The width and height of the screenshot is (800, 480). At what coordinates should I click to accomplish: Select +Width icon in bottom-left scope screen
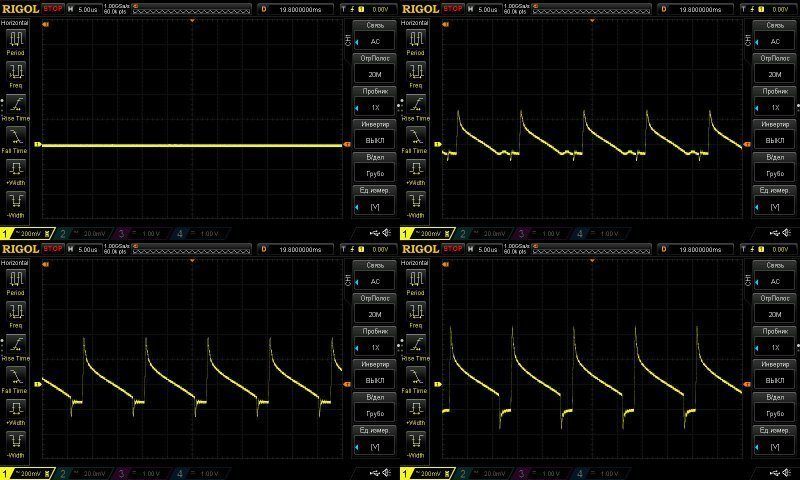point(16,409)
